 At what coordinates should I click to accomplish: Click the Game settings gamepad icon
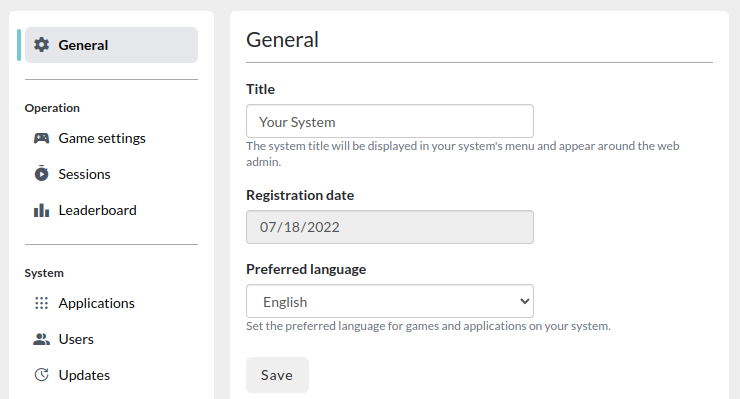pos(42,138)
